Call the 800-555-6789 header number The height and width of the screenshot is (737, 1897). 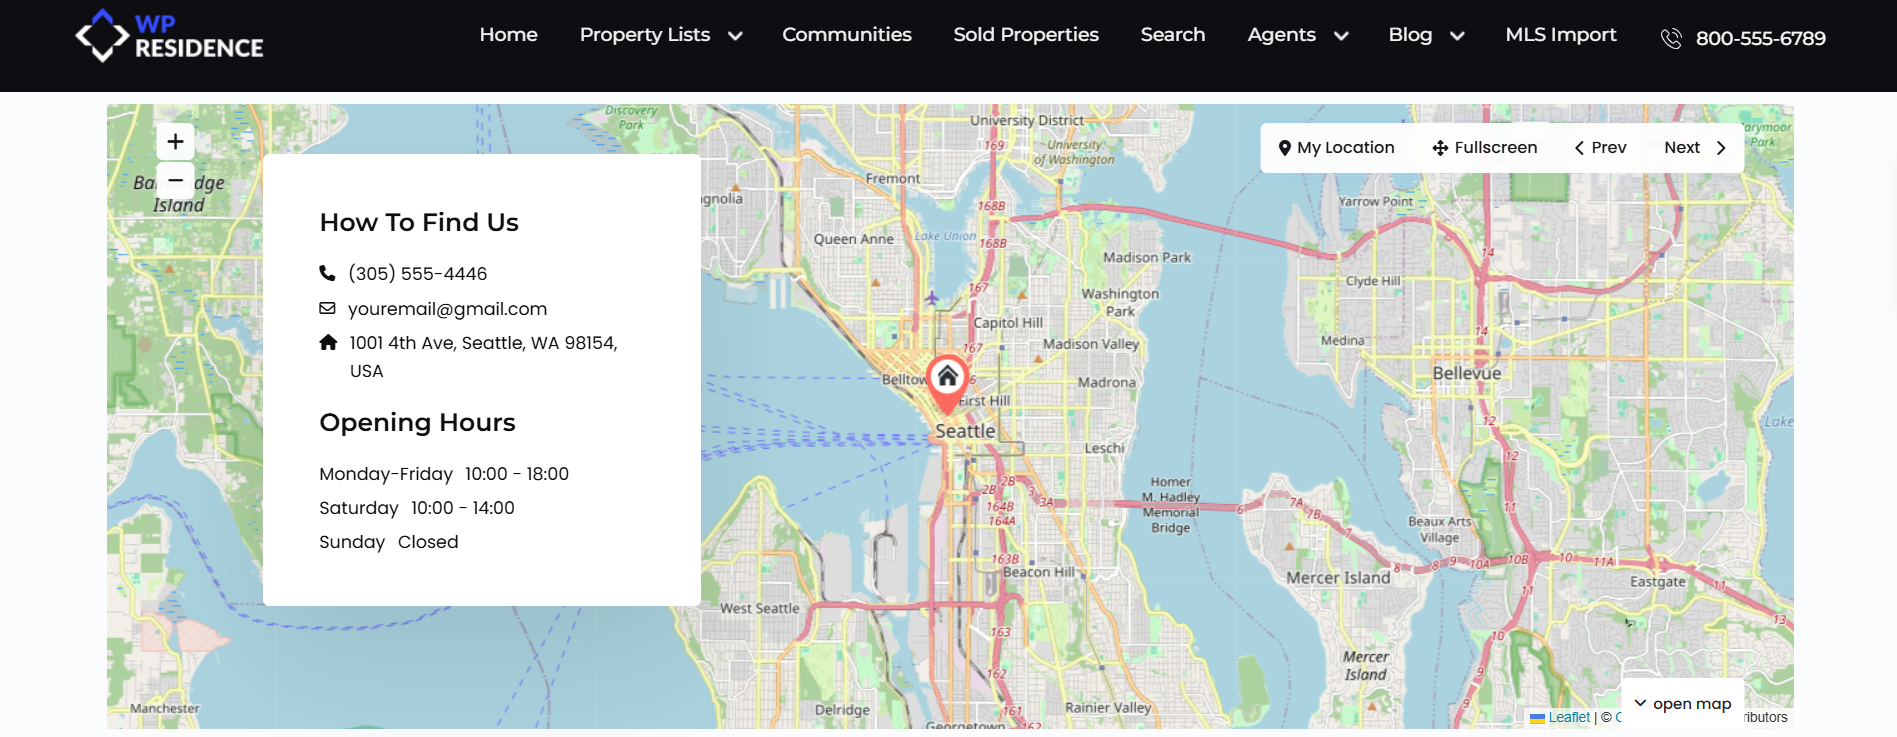[x=1760, y=39]
